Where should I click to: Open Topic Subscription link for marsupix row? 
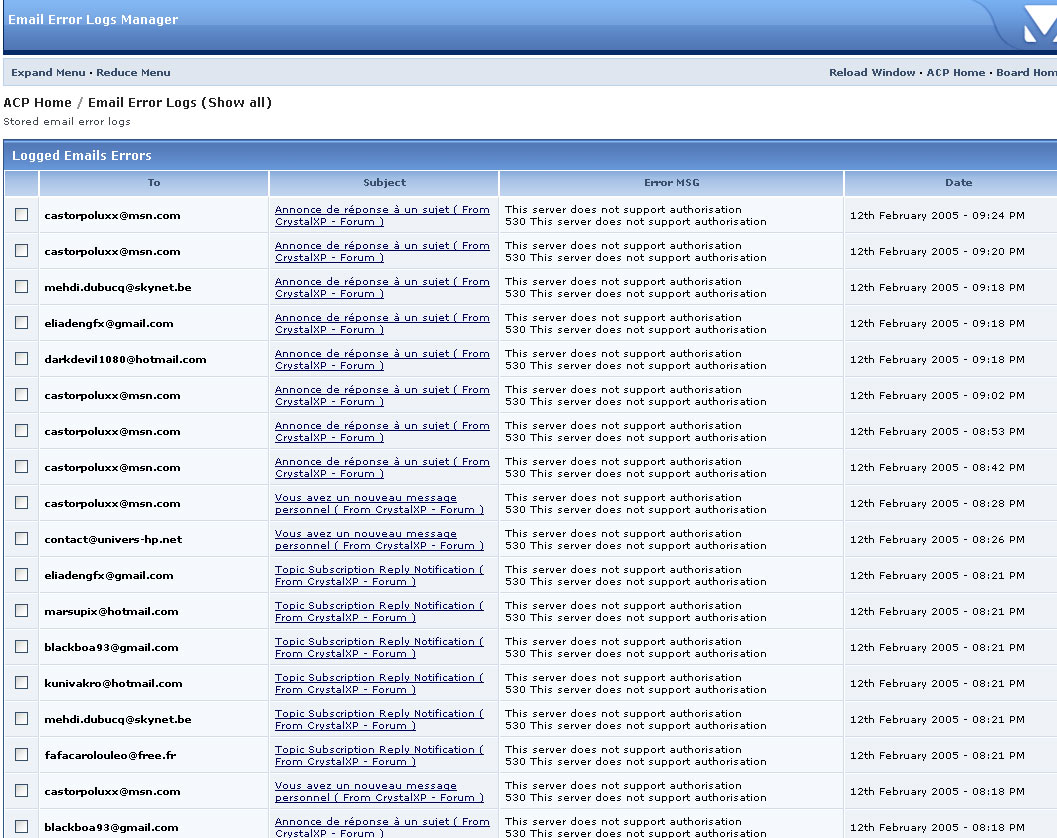(x=379, y=611)
